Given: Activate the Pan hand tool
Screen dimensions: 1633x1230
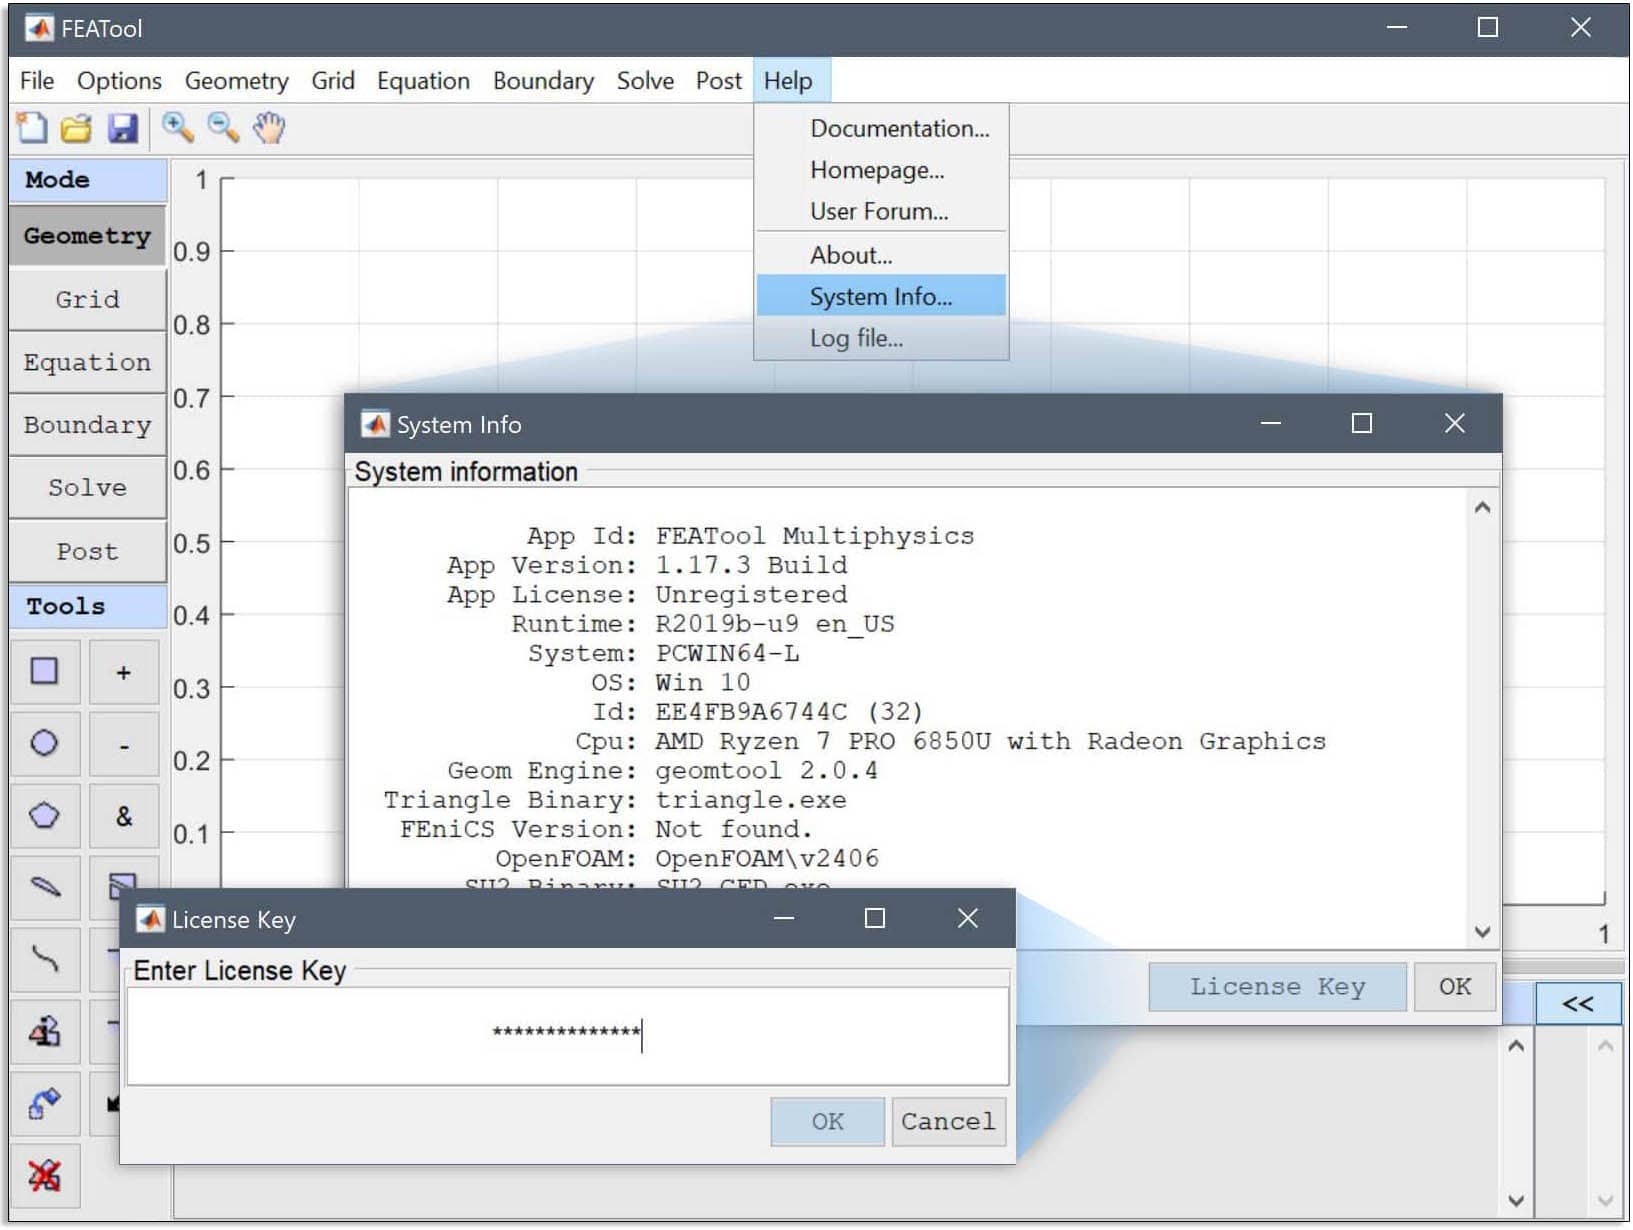Looking at the screenshot, I should pyautogui.click(x=269, y=128).
